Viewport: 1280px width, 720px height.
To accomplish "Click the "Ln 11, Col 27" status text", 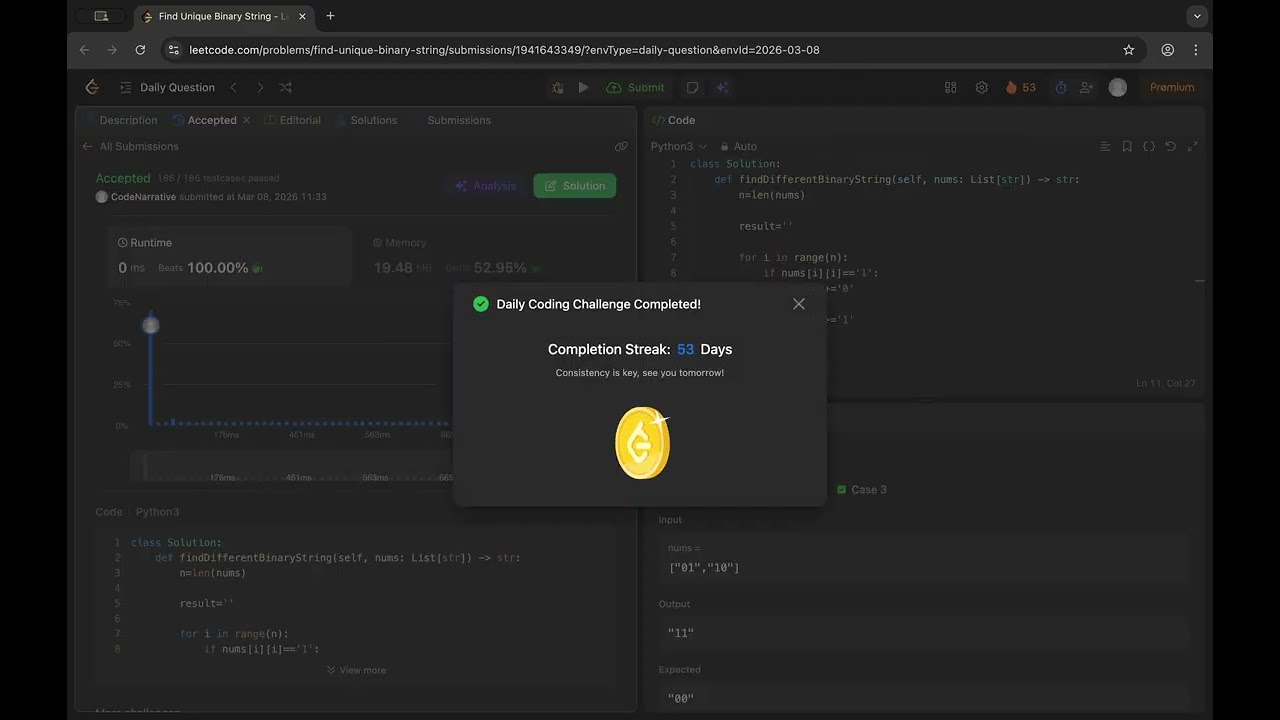I will pos(1165,383).
